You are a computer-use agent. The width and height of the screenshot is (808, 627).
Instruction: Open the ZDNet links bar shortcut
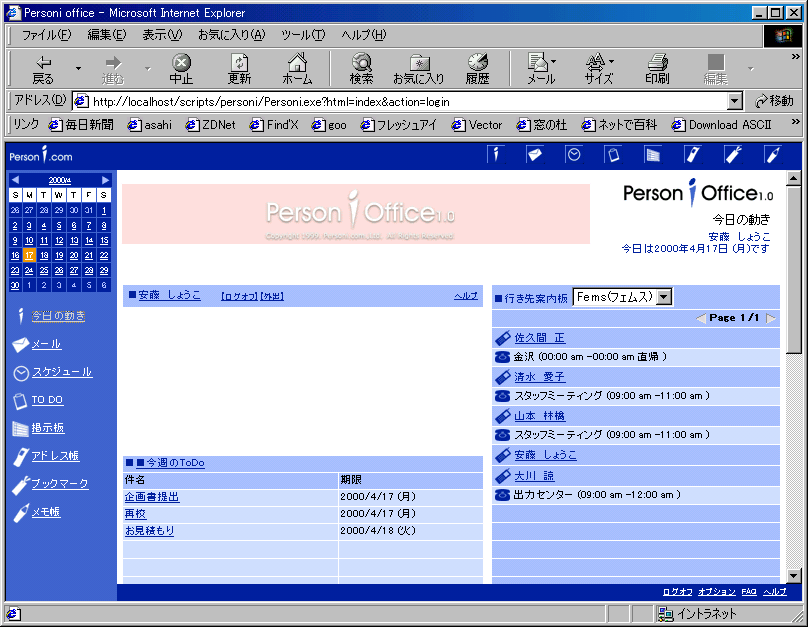click(211, 125)
